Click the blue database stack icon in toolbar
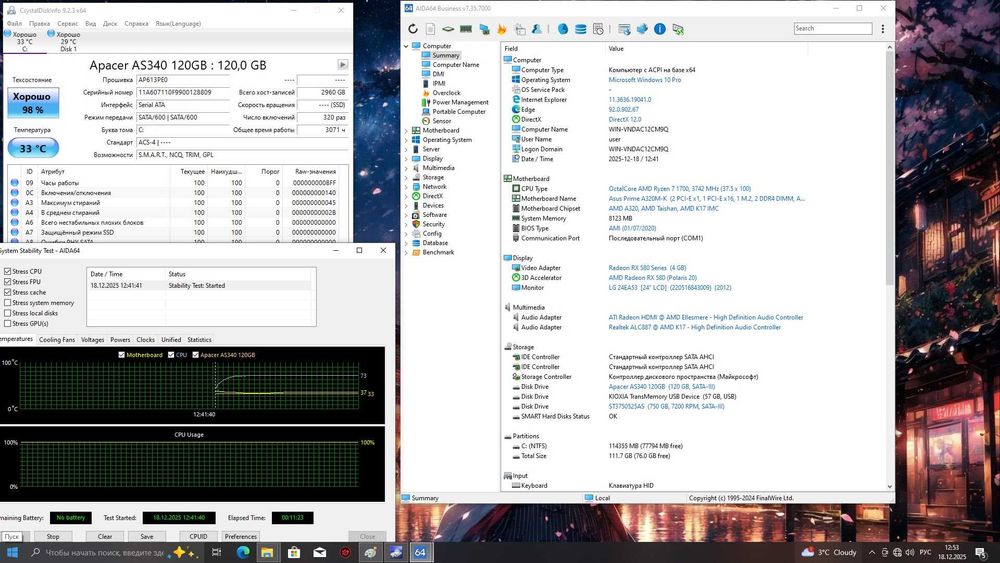This screenshot has width=1000, height=563. click(580, 29)
